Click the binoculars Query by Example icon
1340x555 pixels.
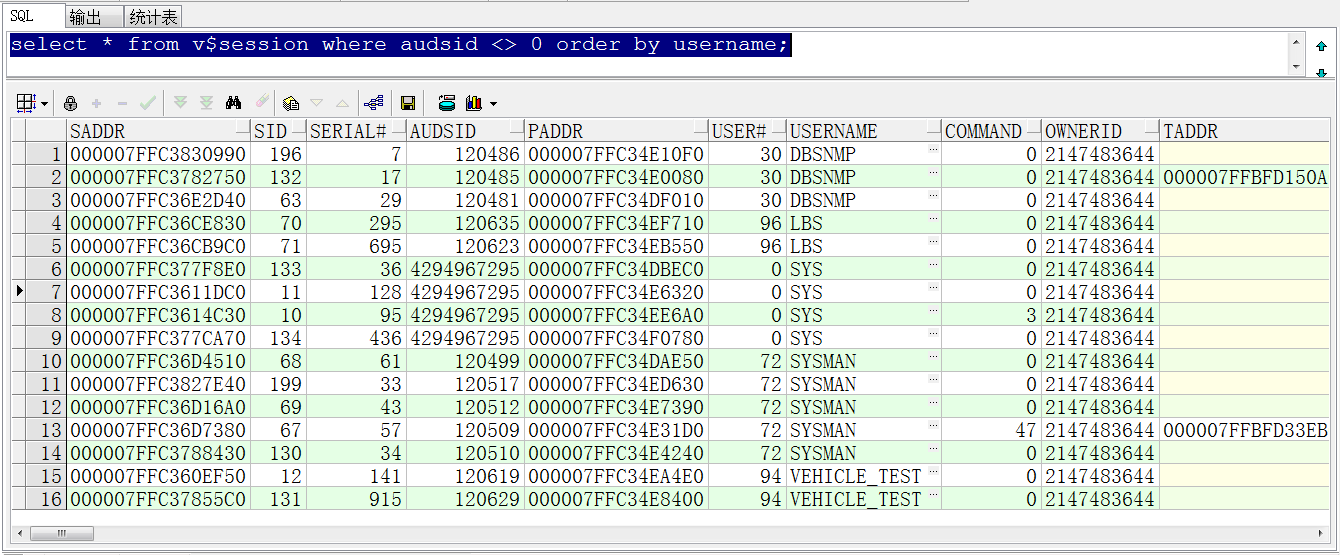click(234, 103)
